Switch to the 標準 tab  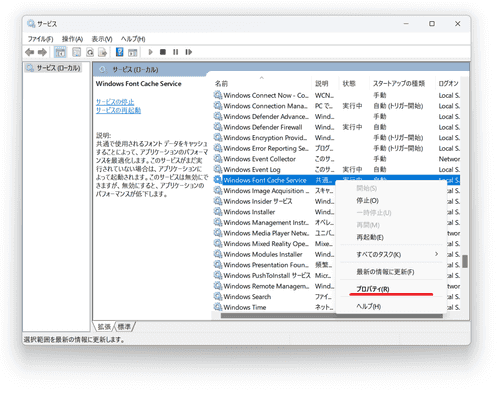(124, 327)
